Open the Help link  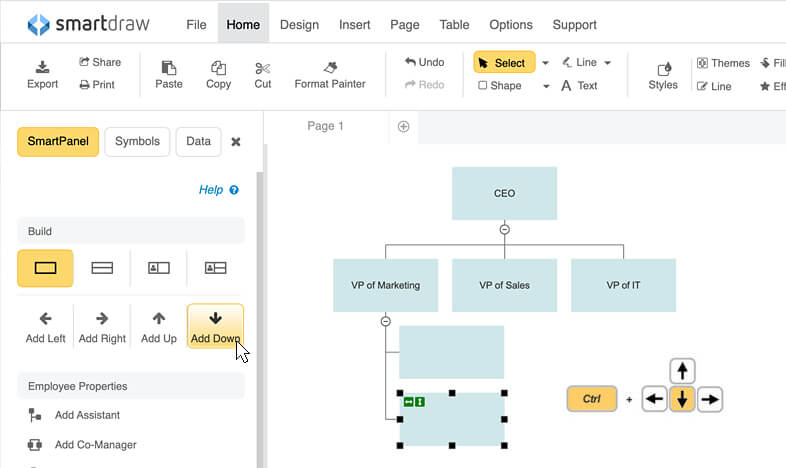tap(211, 190)
